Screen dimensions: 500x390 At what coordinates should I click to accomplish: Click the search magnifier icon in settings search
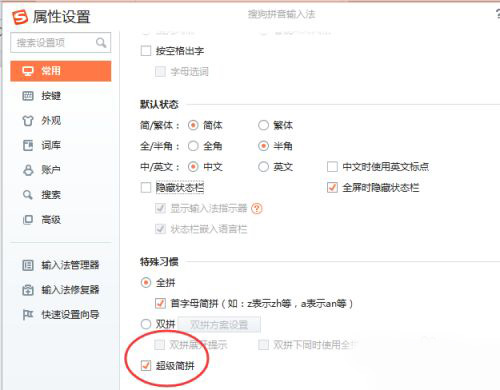coord(101,42)
